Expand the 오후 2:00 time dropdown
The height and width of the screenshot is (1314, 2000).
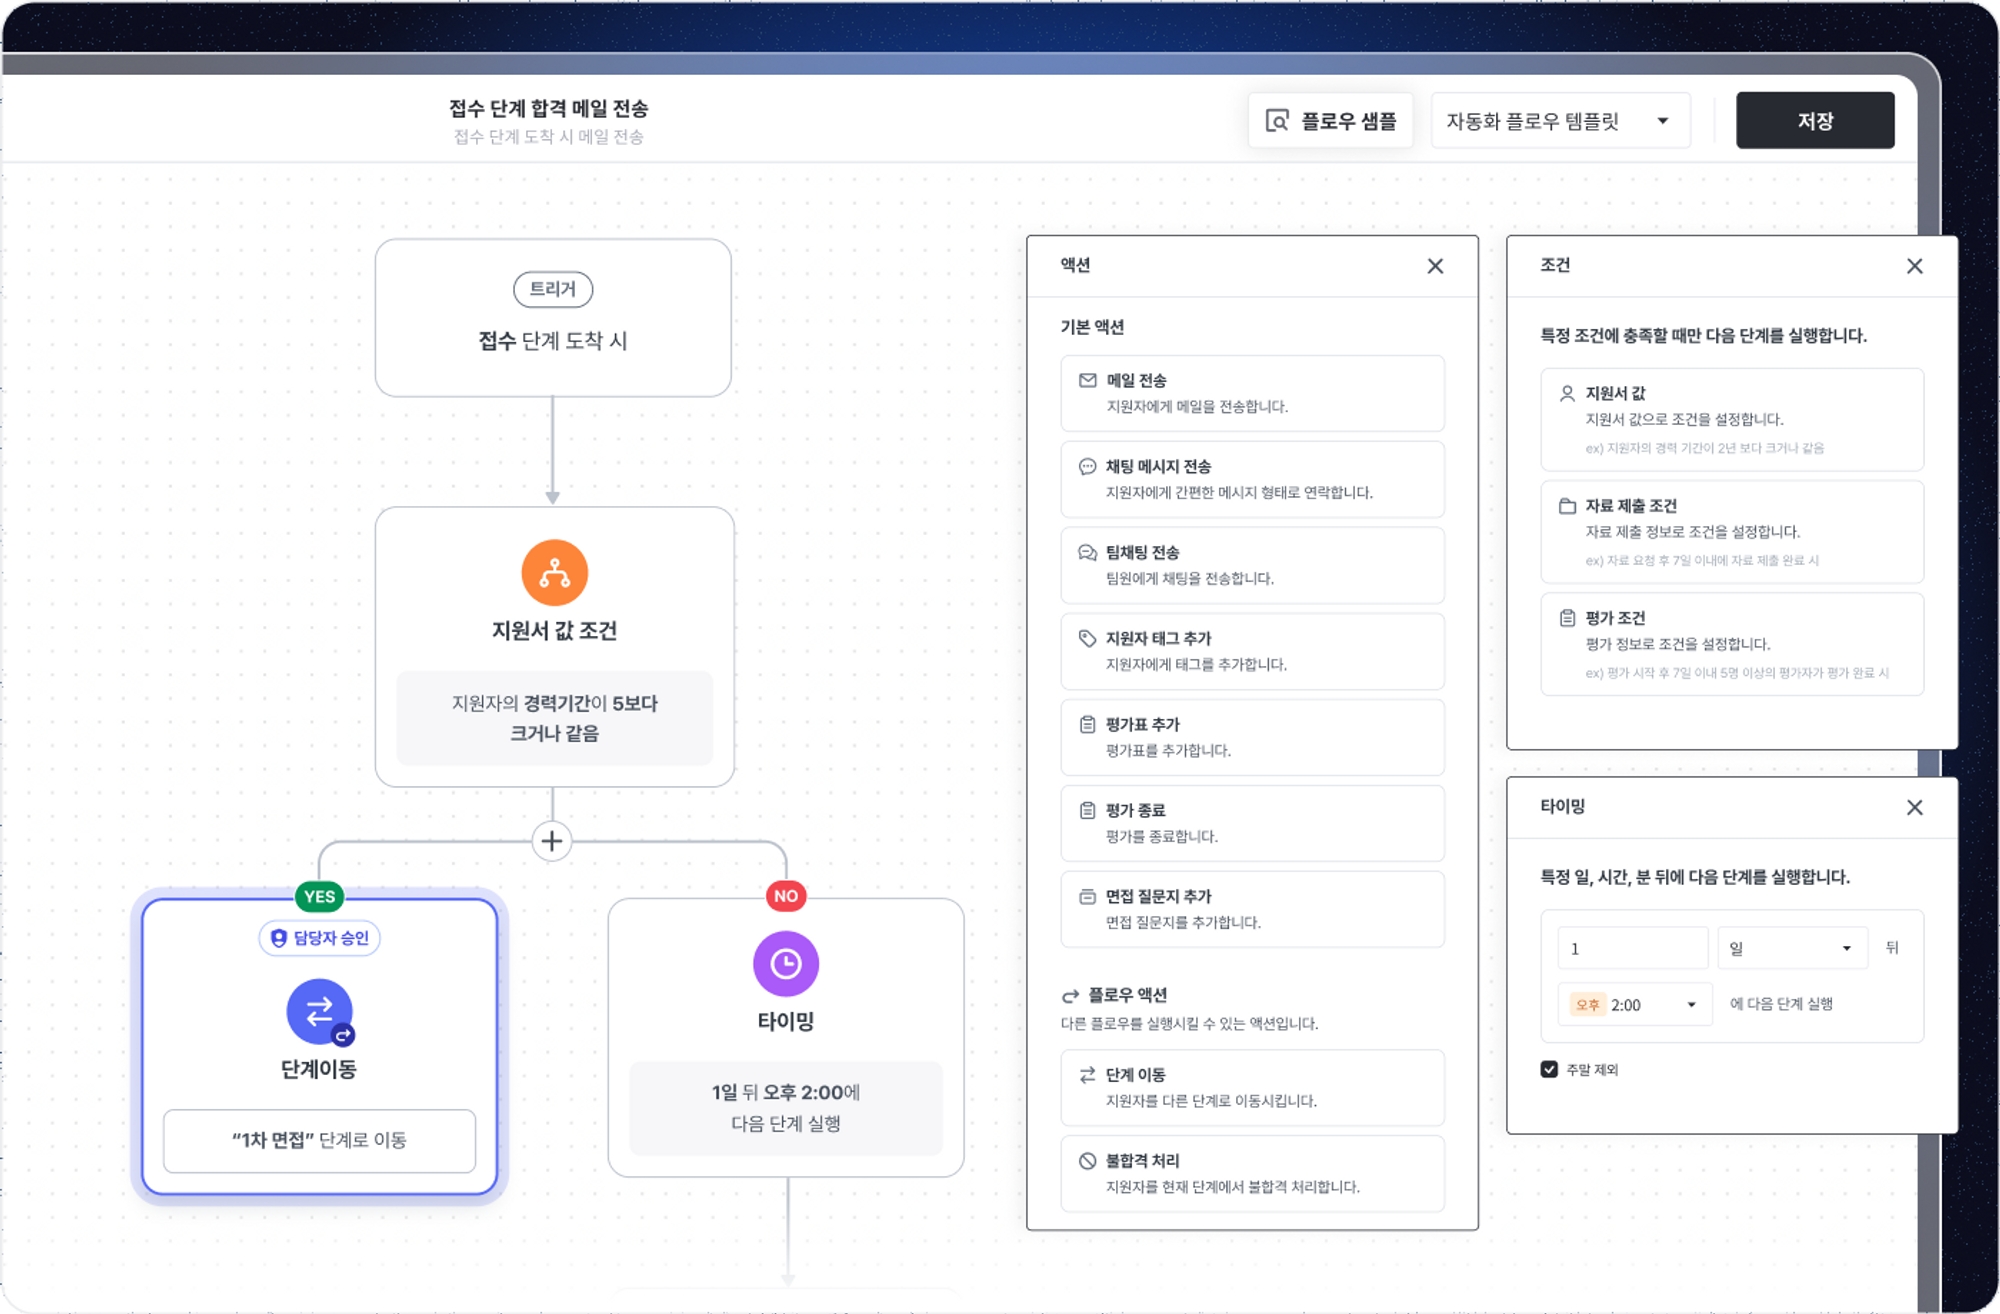[1634, 1004]
